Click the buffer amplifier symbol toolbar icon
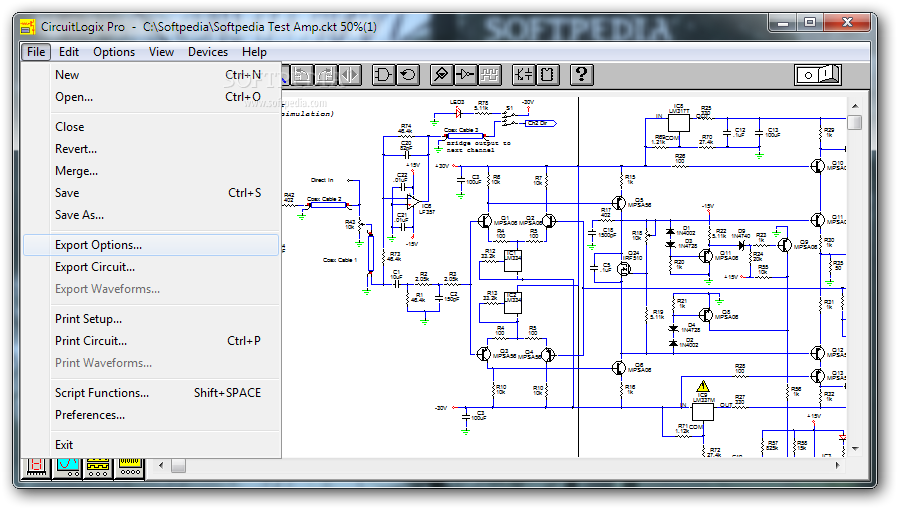Screen dimensions: 898x509 pyautogui.click(x=465, y=75)
